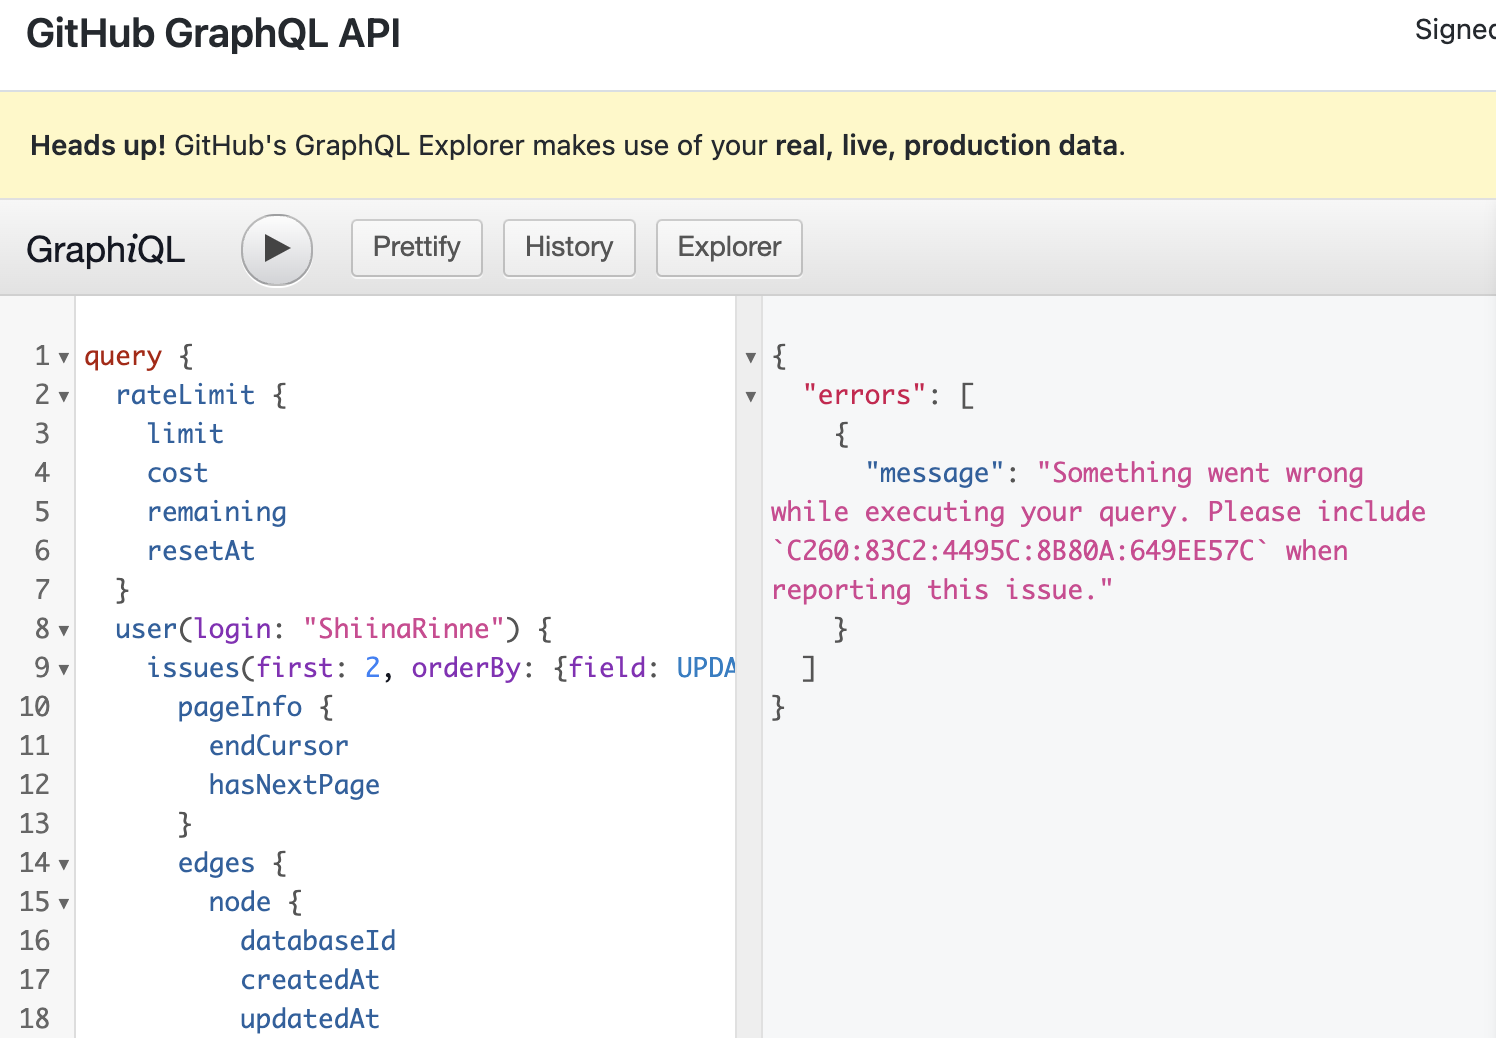Select the rateLimit field in the query
Viewport: 1496px width, 1038px height.
coord(186,394)
